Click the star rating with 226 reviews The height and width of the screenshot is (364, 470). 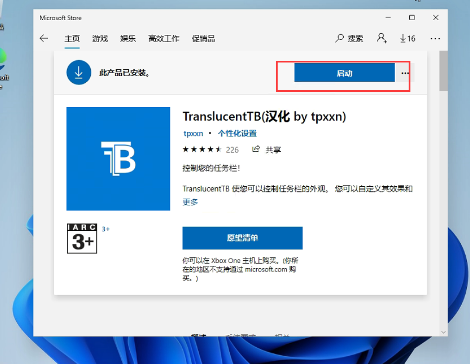[211, 150]
